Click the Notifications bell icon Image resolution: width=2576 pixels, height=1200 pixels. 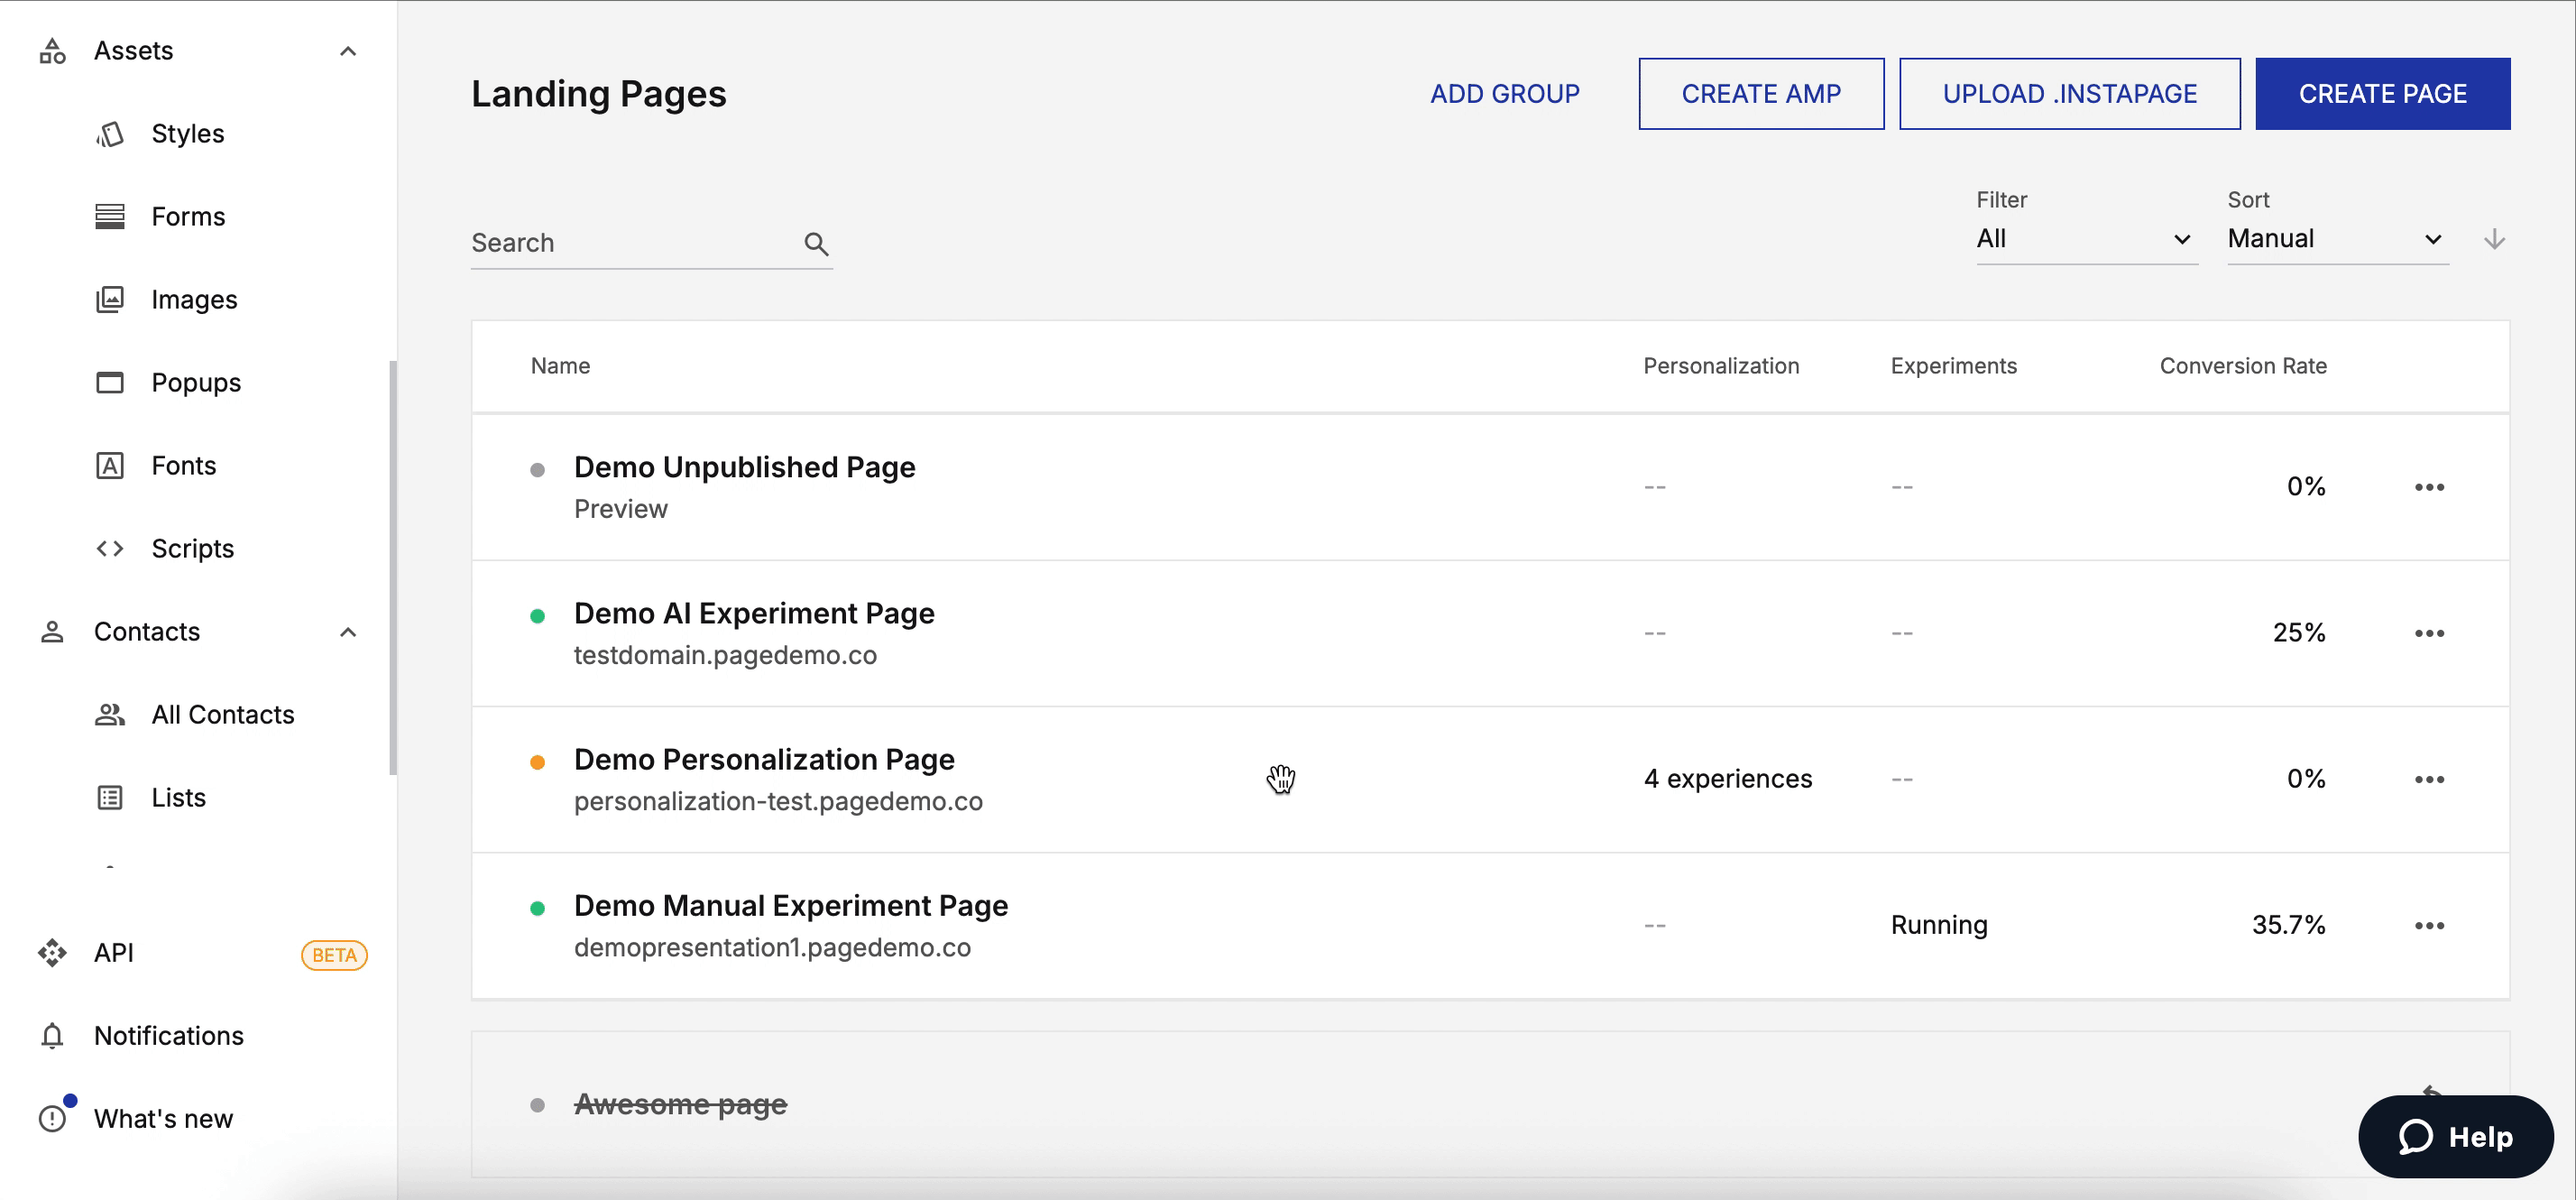(x=52, y=1035)
